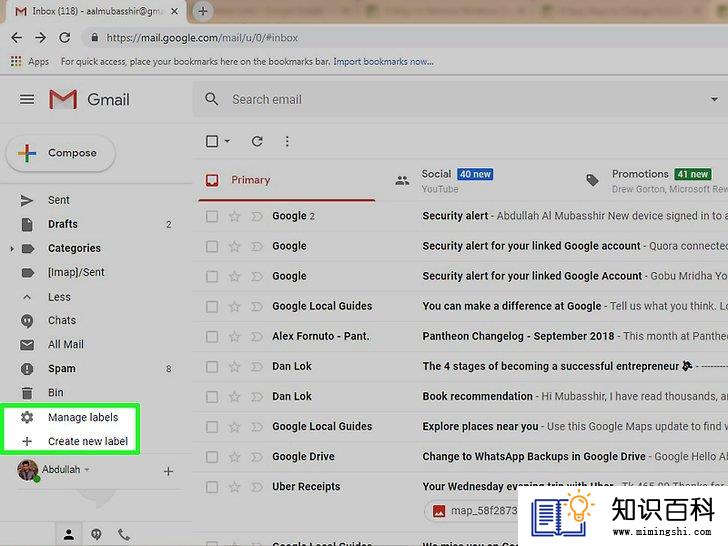
Task: Click the Abdullah profile avatar
Action: click(x=27, y=470)
